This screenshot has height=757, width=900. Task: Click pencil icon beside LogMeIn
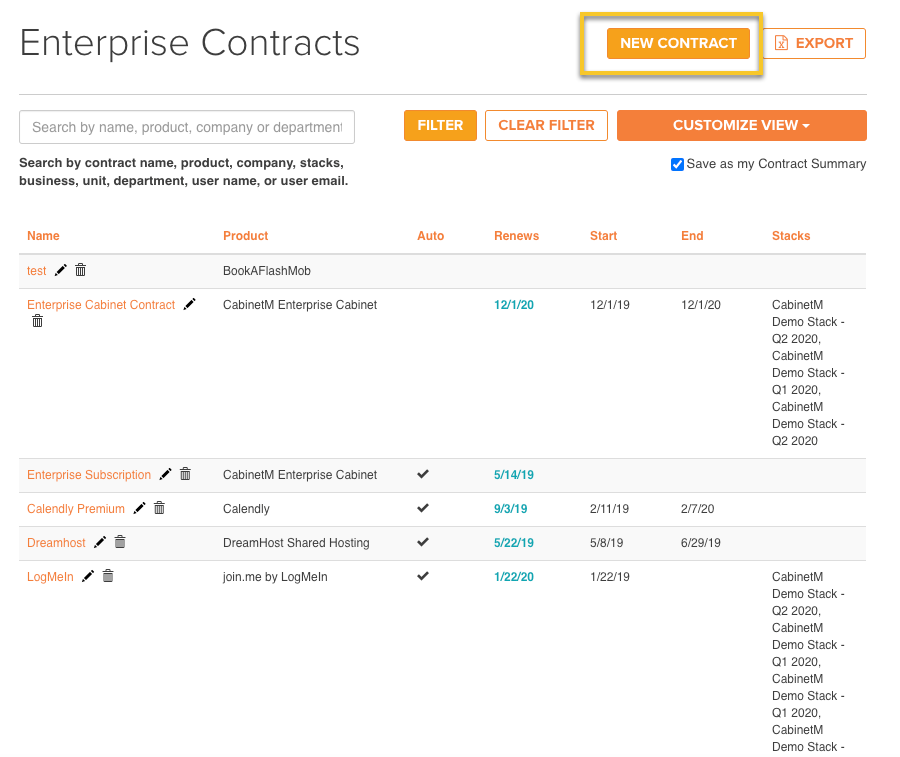click(x=88, y=576)
